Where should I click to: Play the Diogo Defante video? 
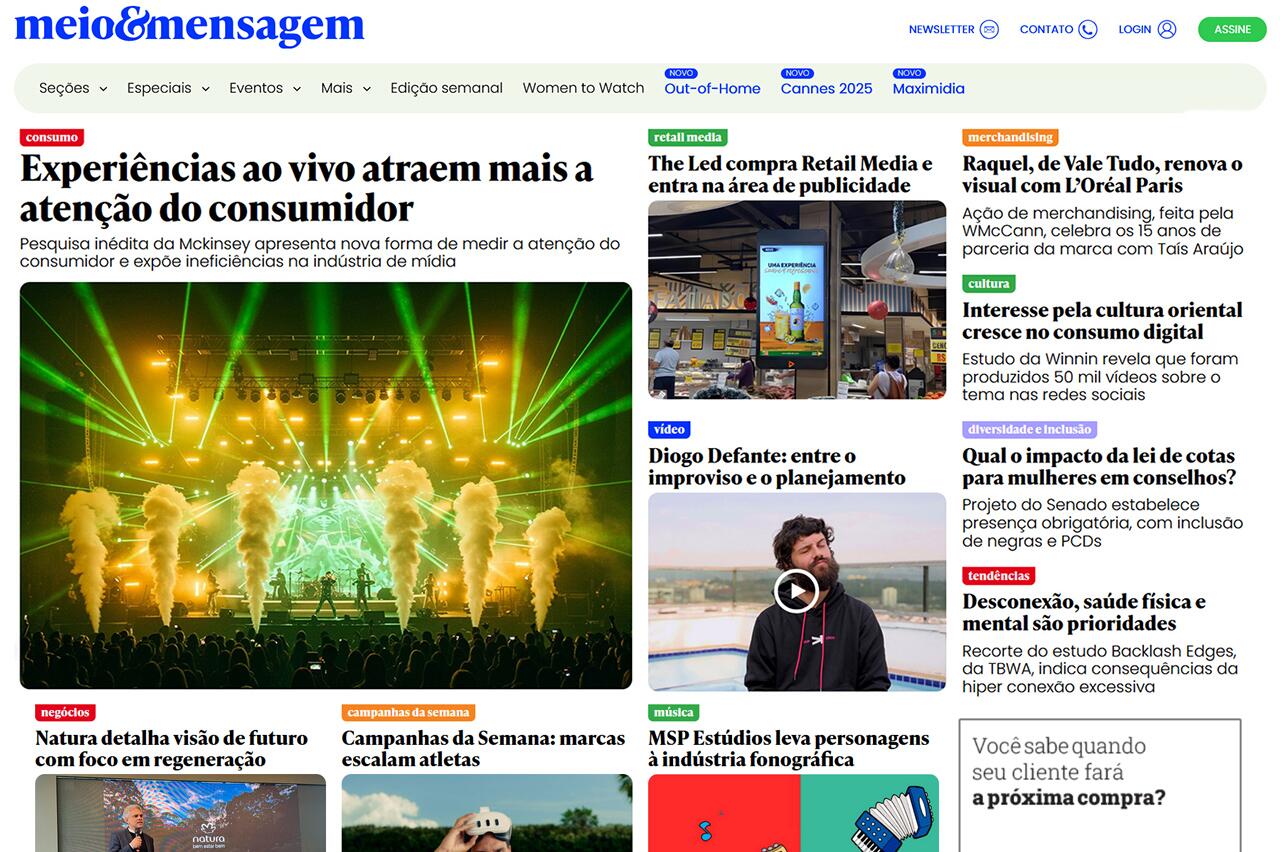796,591
